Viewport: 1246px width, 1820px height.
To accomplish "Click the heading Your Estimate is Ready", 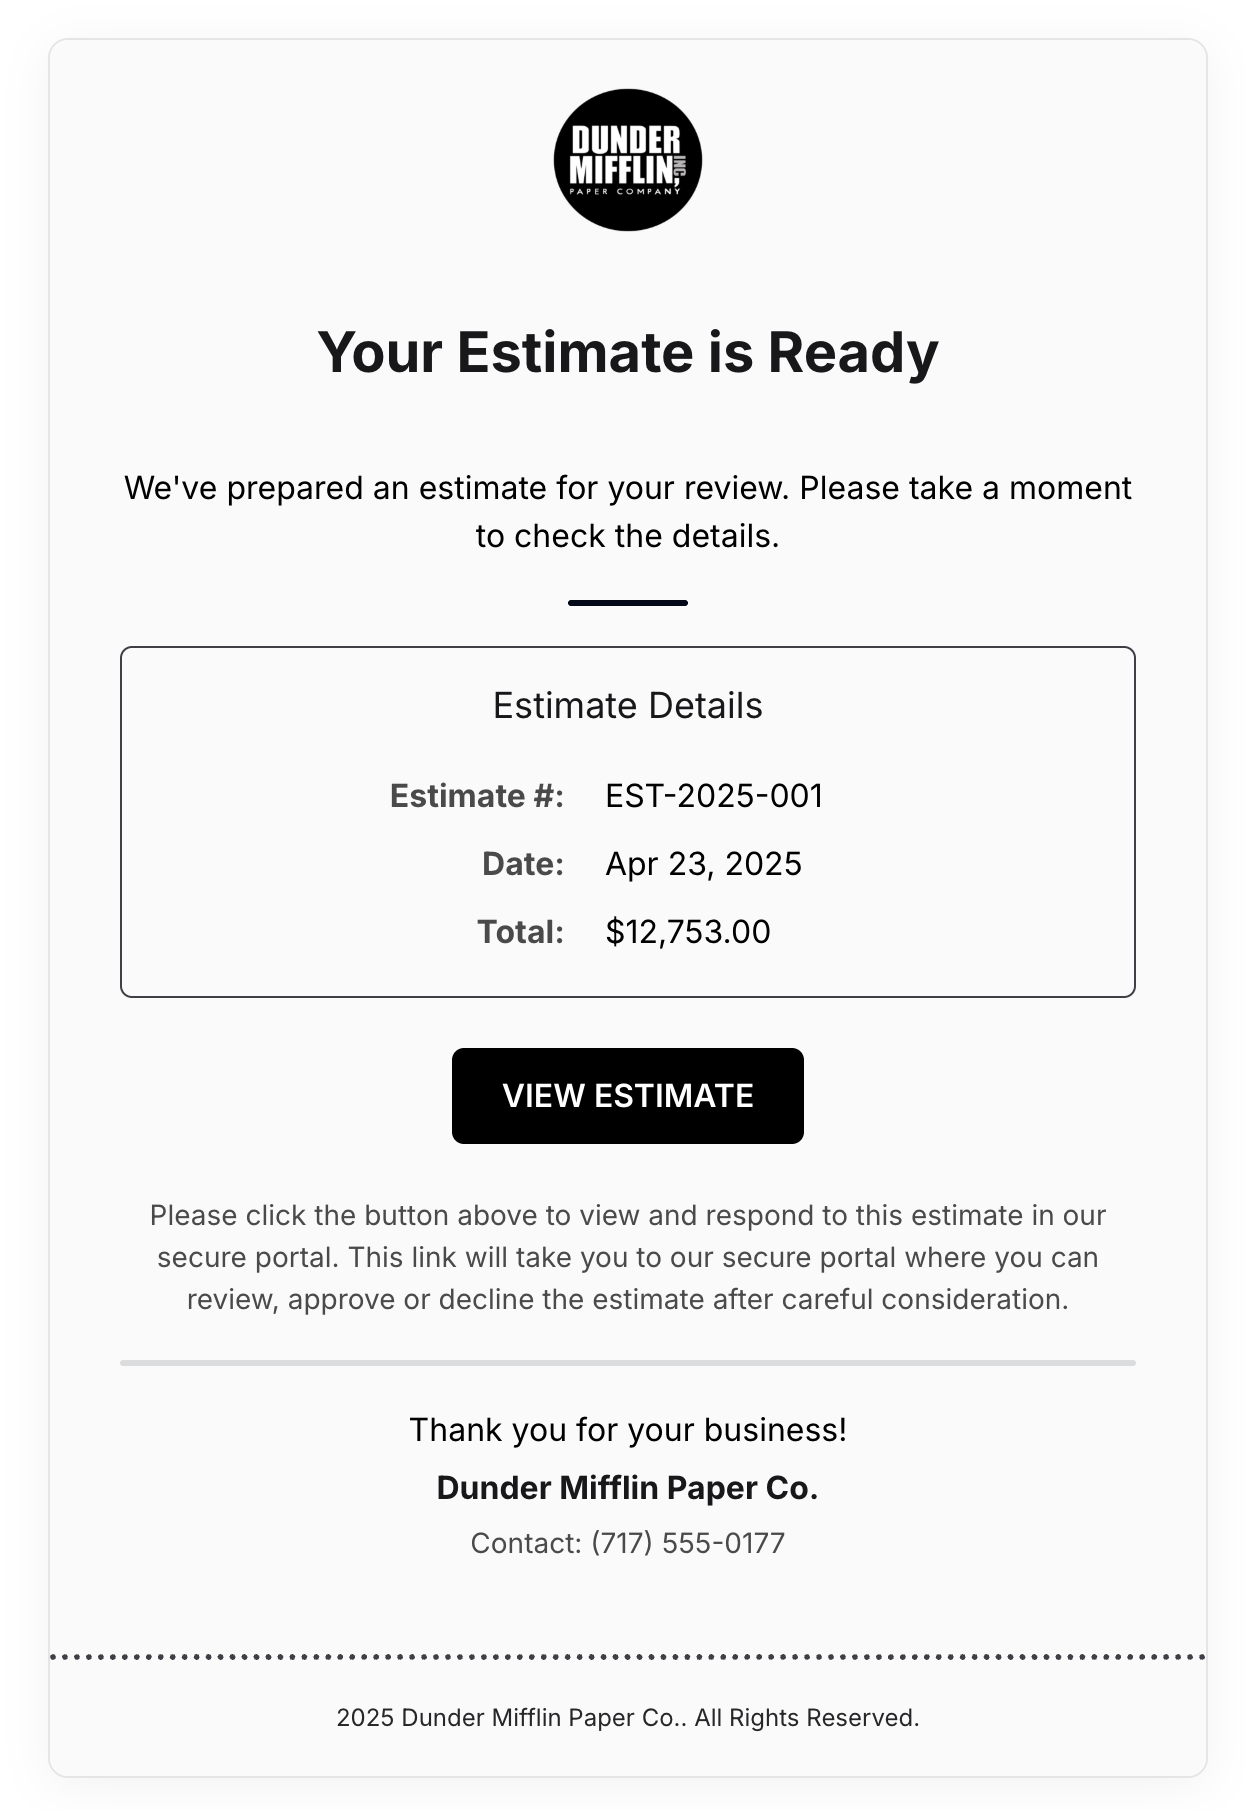I will click(628, 352).
